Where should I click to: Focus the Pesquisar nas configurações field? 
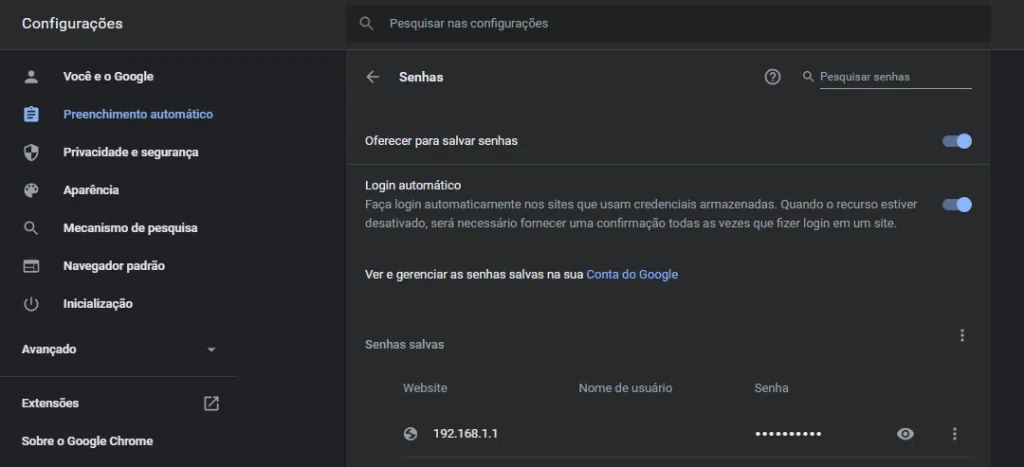(x=668, y=24)
